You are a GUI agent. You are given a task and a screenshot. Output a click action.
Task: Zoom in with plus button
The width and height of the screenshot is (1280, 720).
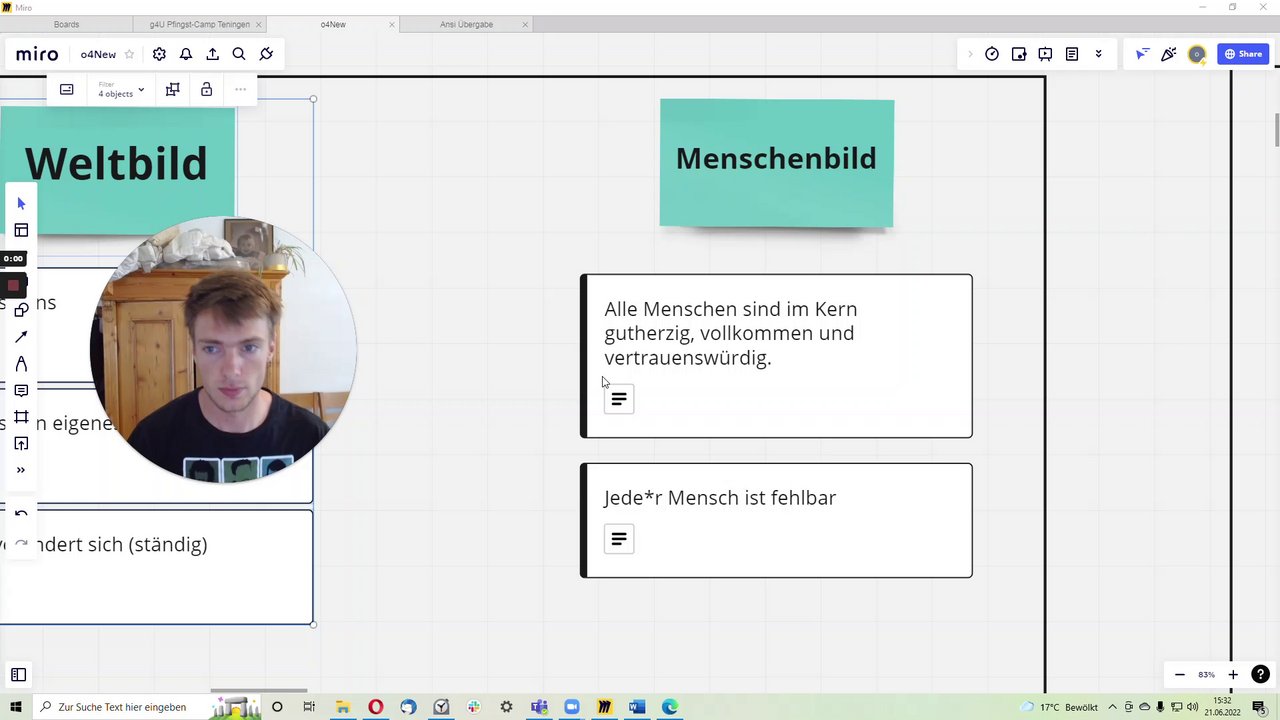(x=1233, y=675)
